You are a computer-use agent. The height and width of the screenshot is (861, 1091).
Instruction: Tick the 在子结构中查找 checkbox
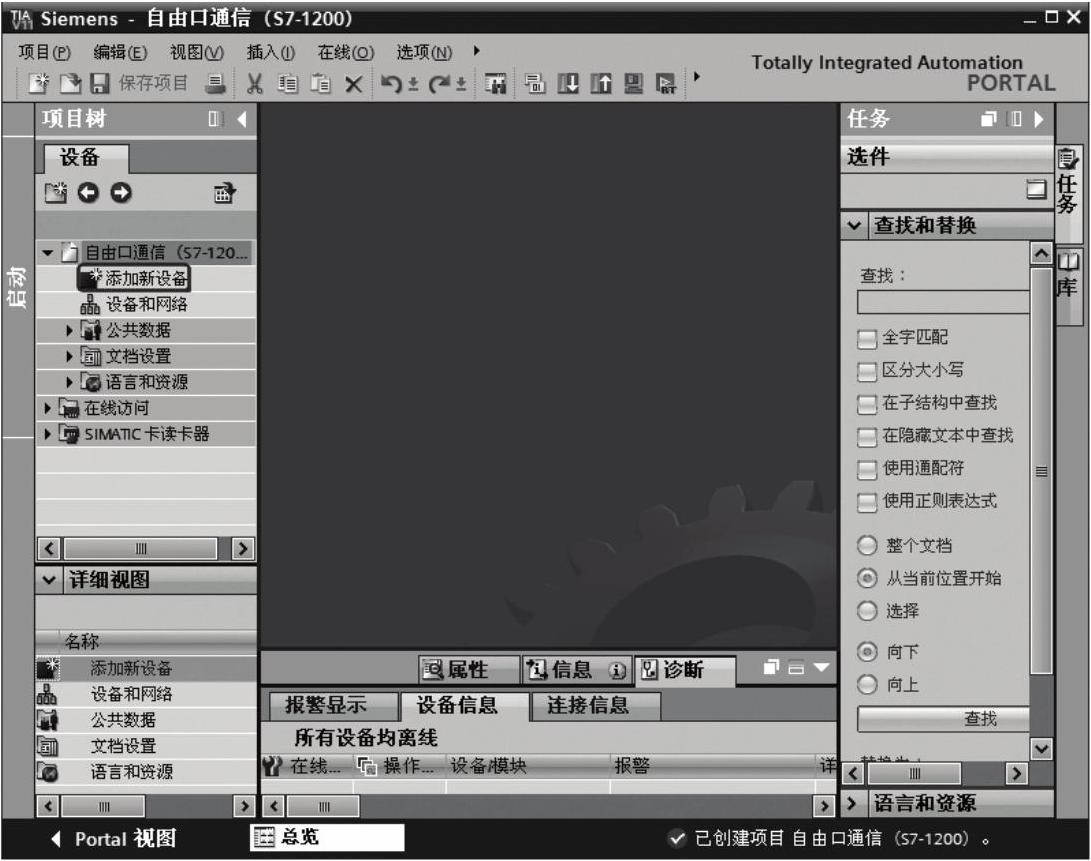click(x=867, y=404)
